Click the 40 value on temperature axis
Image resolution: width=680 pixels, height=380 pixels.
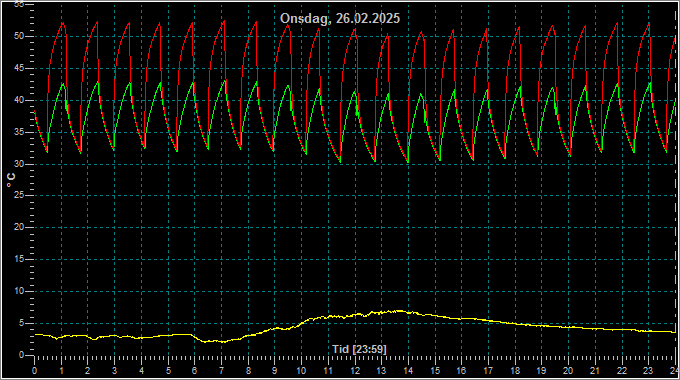click(x=19, y=100)
